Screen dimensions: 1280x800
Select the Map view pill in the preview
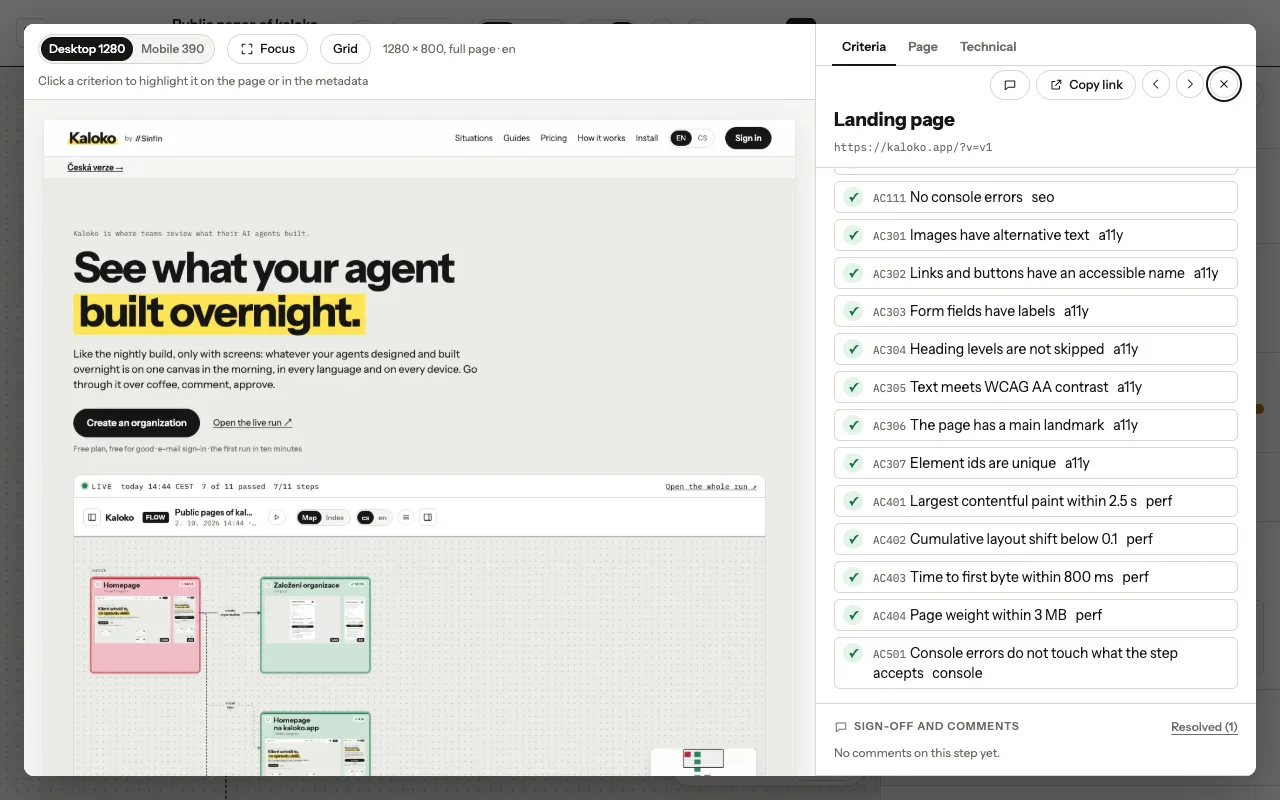[x=309, y=517]
